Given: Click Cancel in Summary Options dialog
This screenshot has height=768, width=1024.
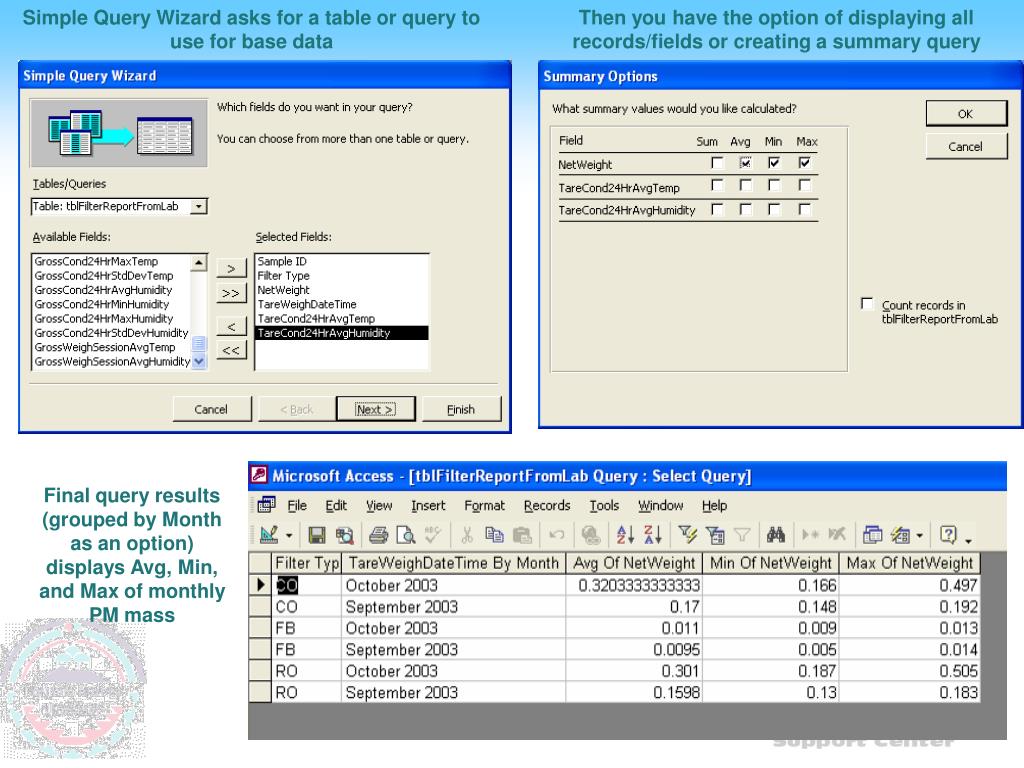Looking at the screenshot, I should tap(966, 146).
